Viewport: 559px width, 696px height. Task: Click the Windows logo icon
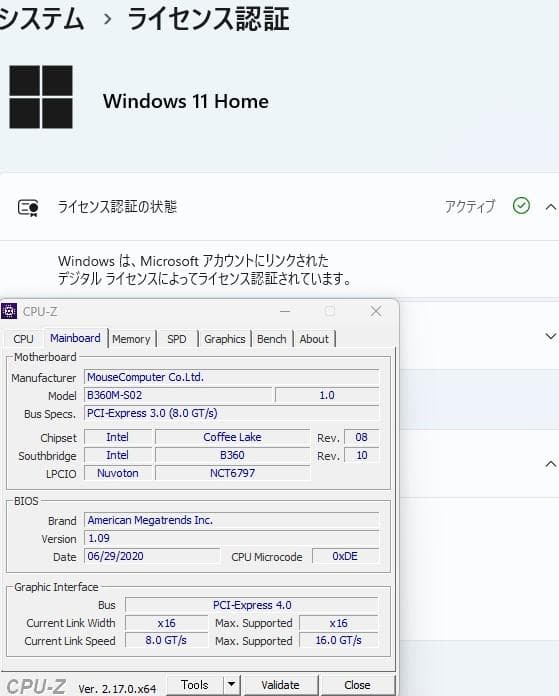point(41,97)
